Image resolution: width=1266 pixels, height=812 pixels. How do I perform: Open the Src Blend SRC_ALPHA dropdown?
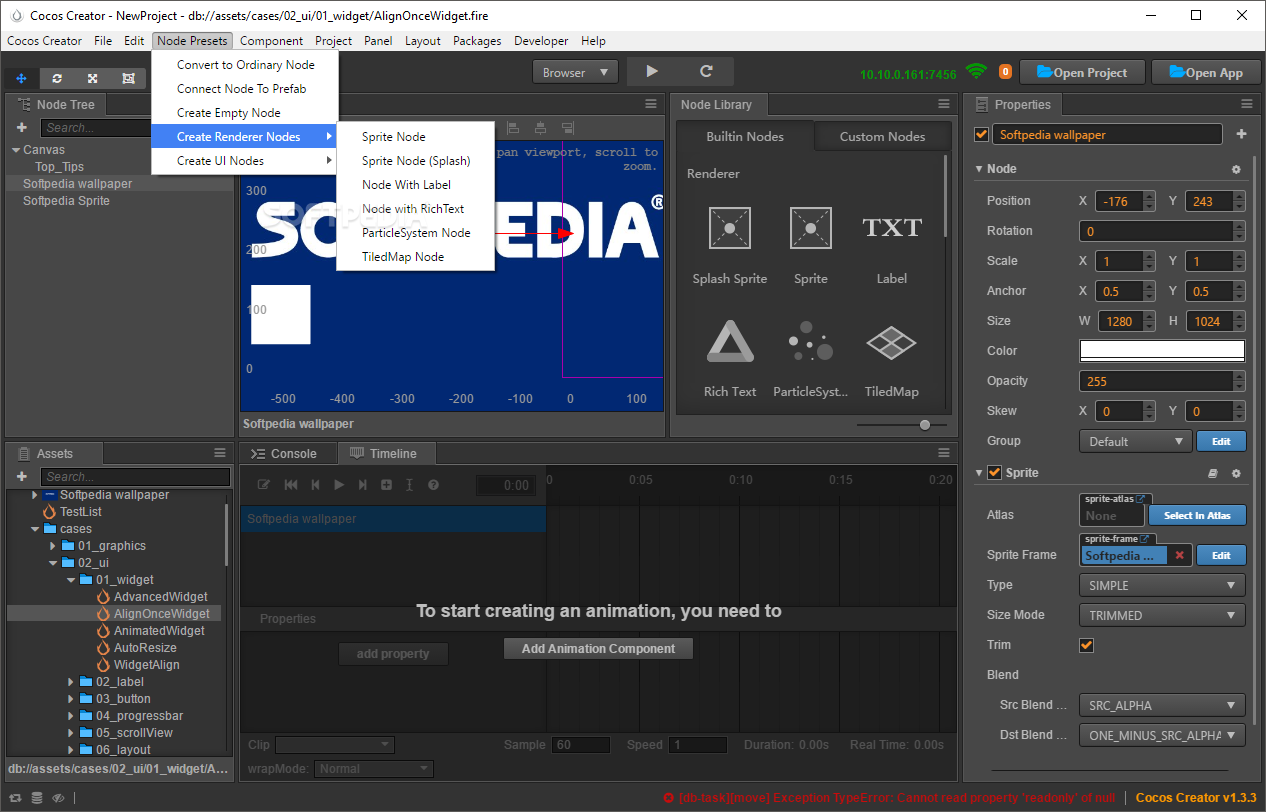click(x=1162, y=705)
